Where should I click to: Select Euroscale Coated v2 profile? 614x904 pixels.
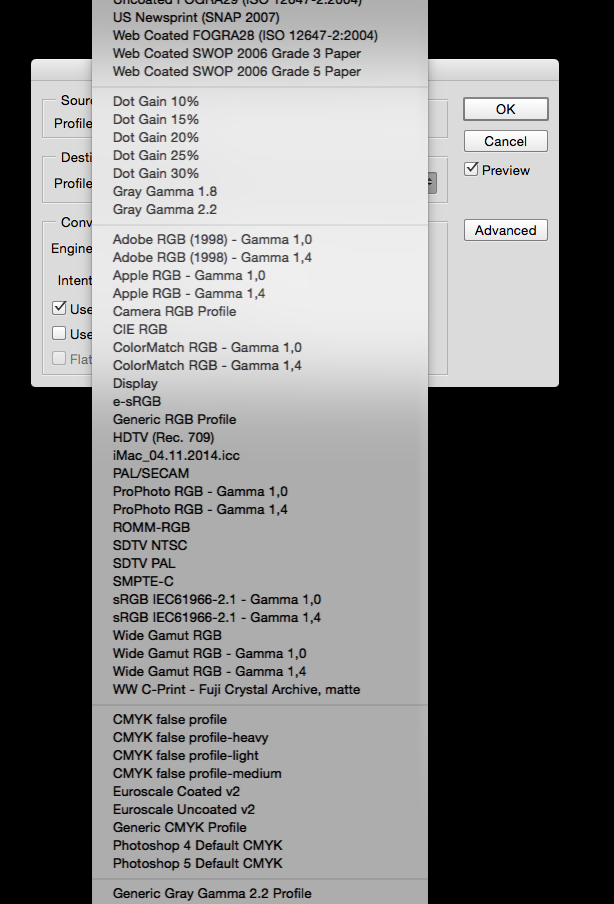[176, 791]
